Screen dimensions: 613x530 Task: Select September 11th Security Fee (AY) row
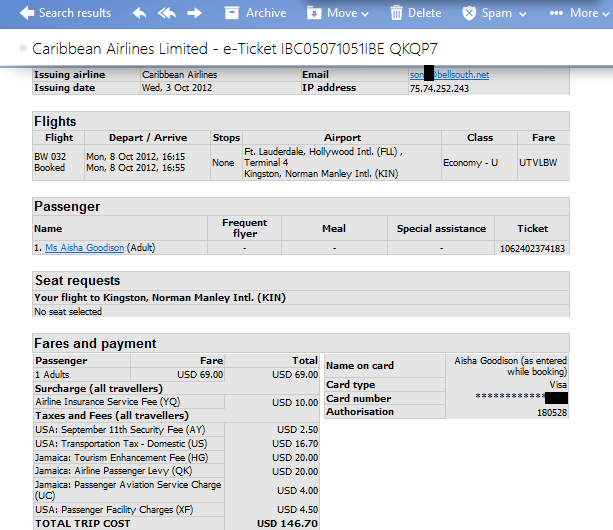coord(177,430)
